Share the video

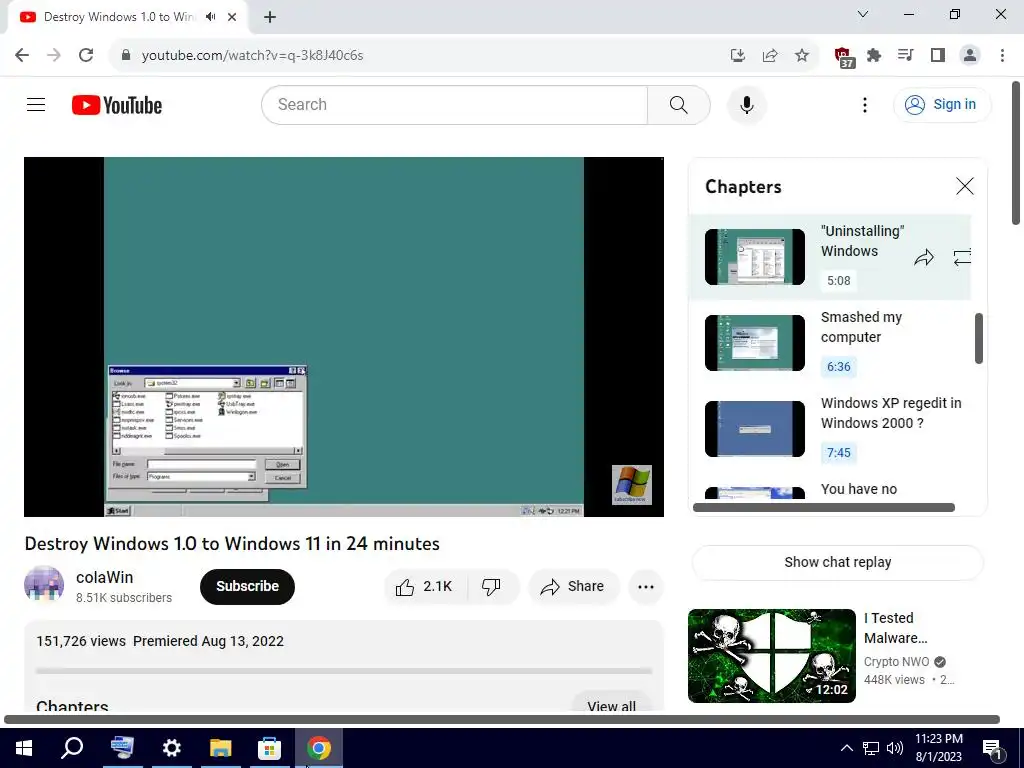coord(572,586)
